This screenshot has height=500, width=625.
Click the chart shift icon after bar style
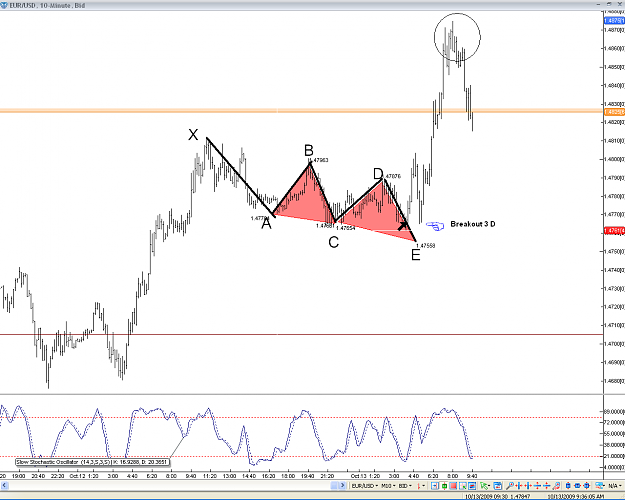(x=435, y=486)
